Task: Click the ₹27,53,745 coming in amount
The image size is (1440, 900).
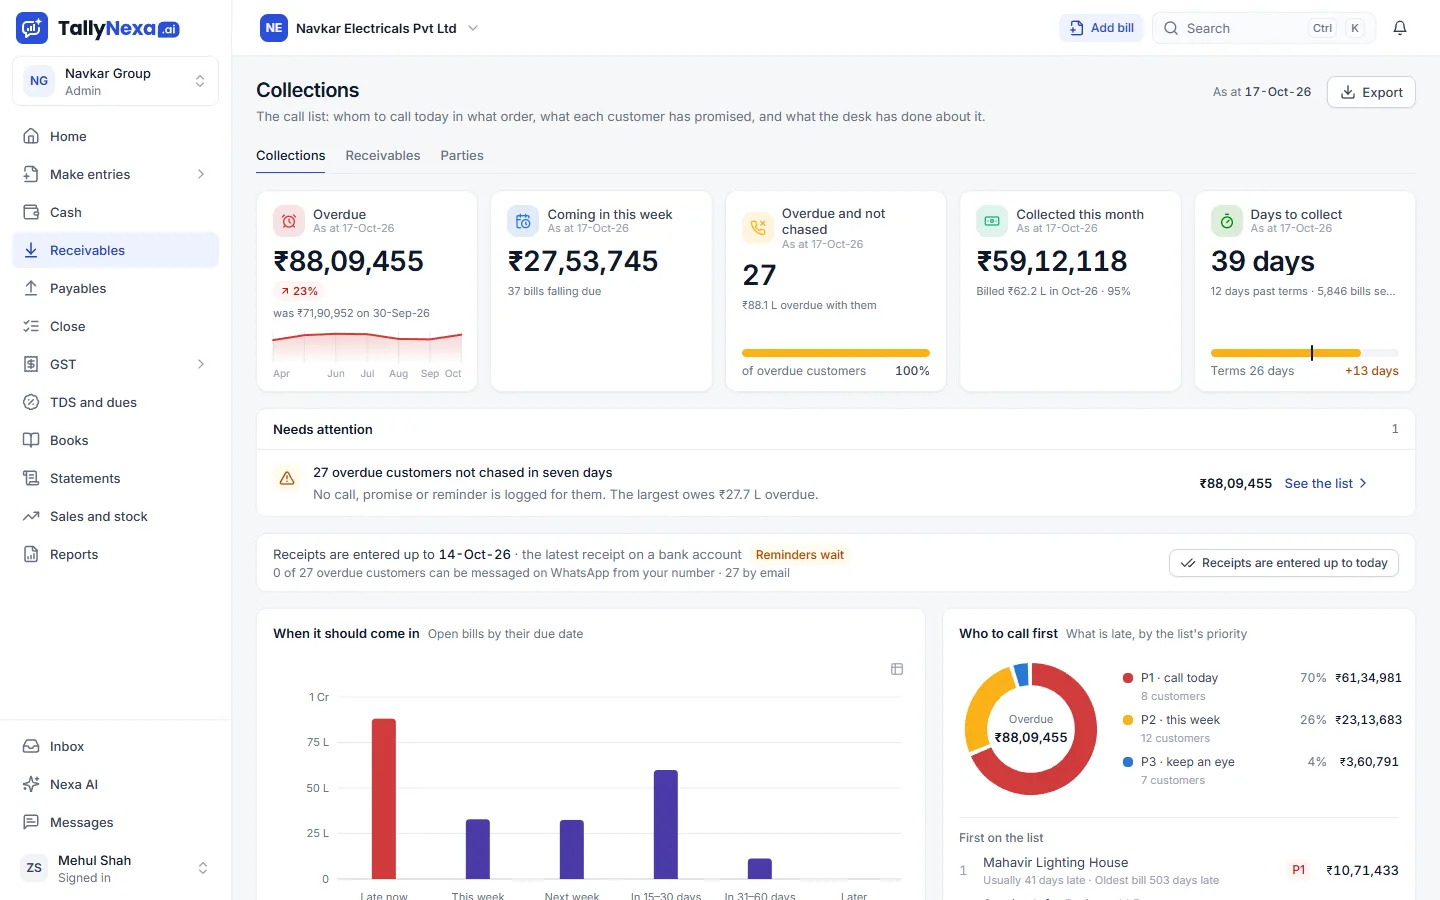Action: (583, 261)
